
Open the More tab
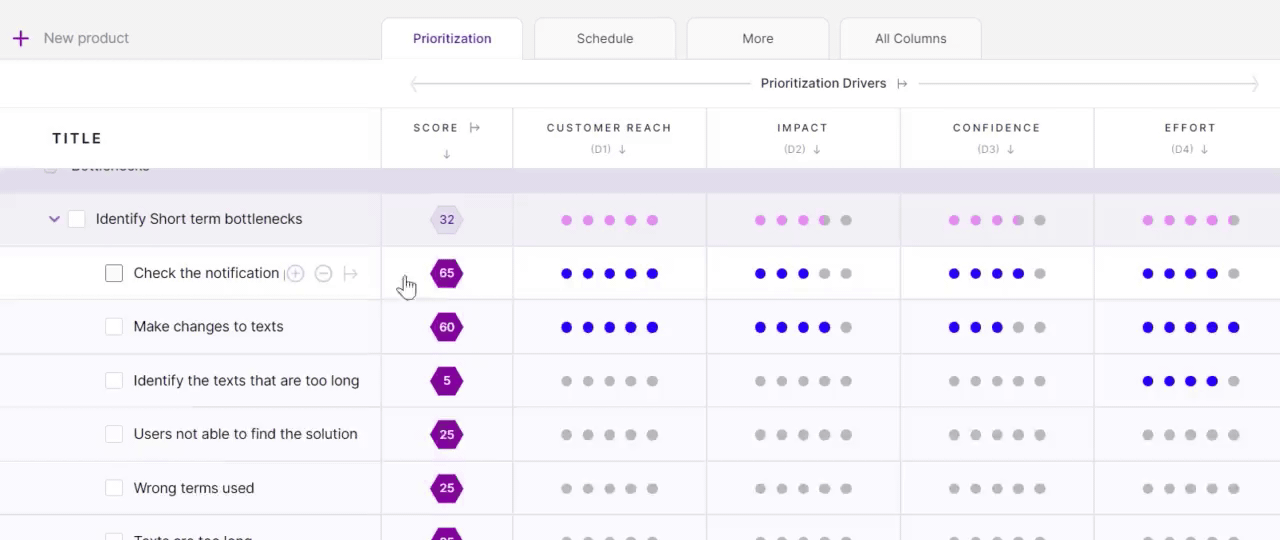pos(758,39)
